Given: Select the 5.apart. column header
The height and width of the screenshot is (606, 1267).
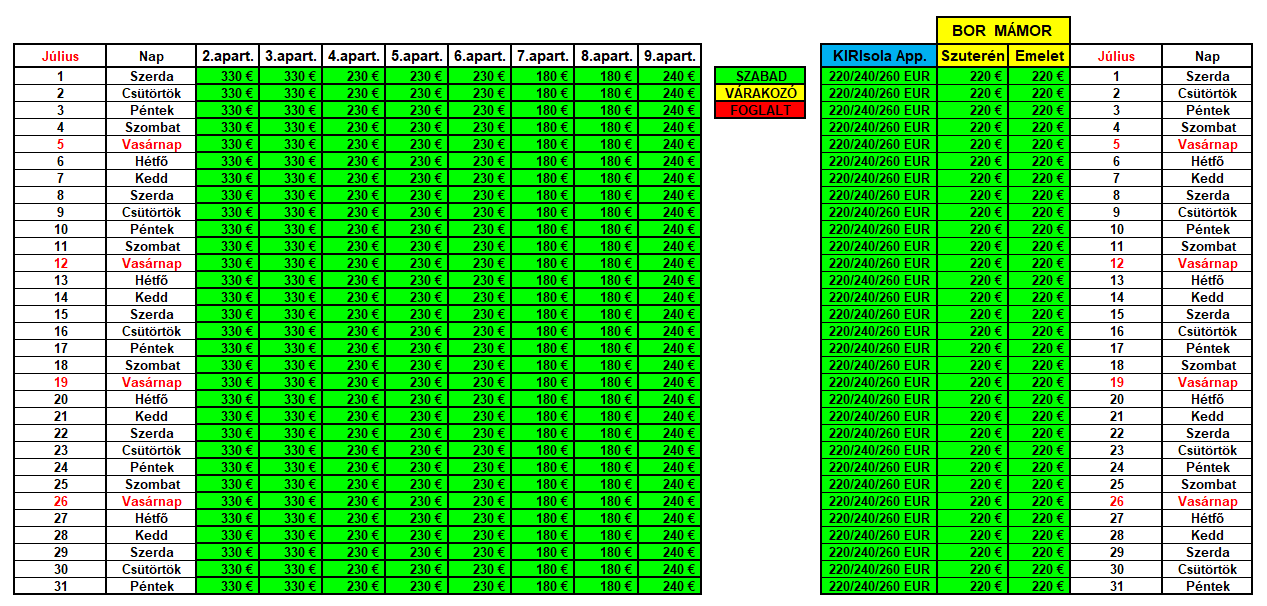Looking at the screenshot, I should click(417, 56).
